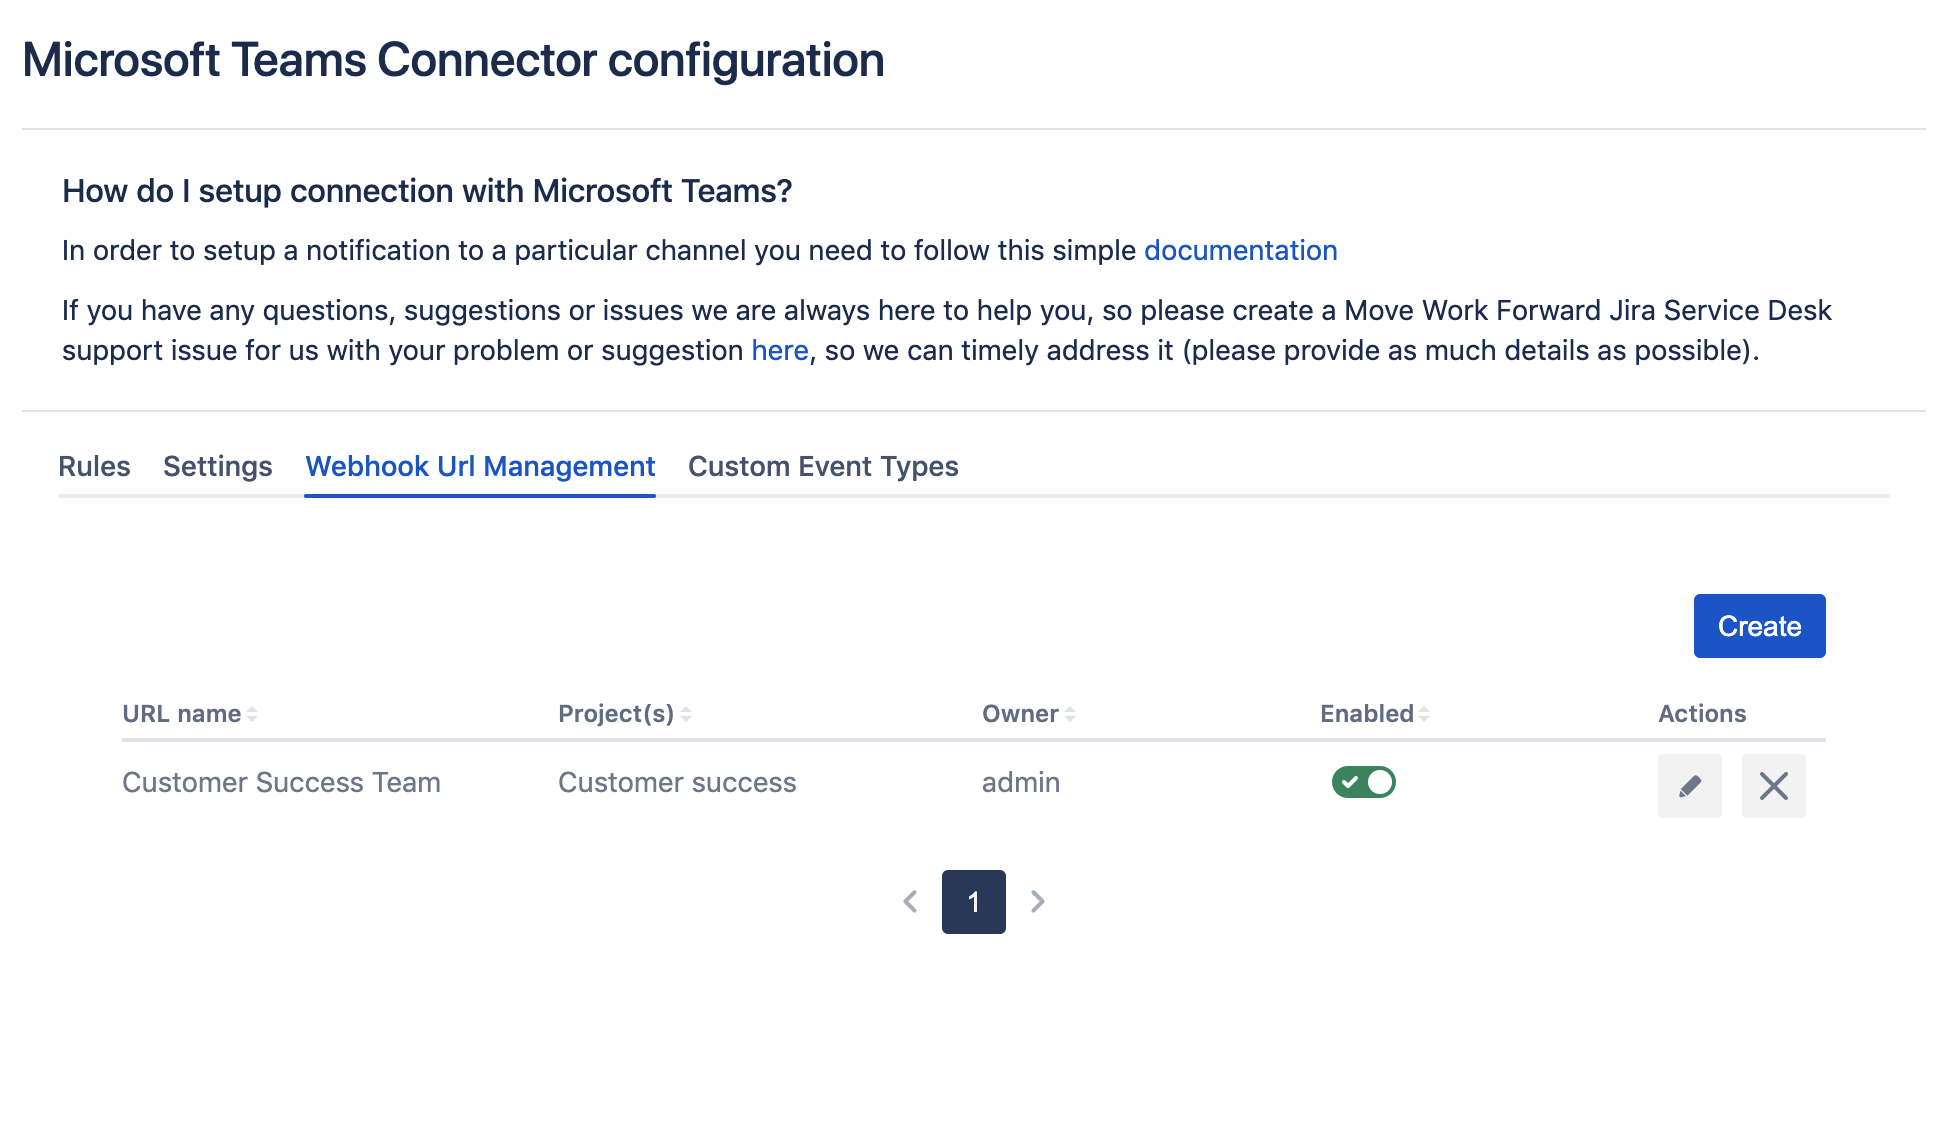1954x1126 pixels.
Task: Delete the Customer Success Team webhook
Action: [1773, 786]
